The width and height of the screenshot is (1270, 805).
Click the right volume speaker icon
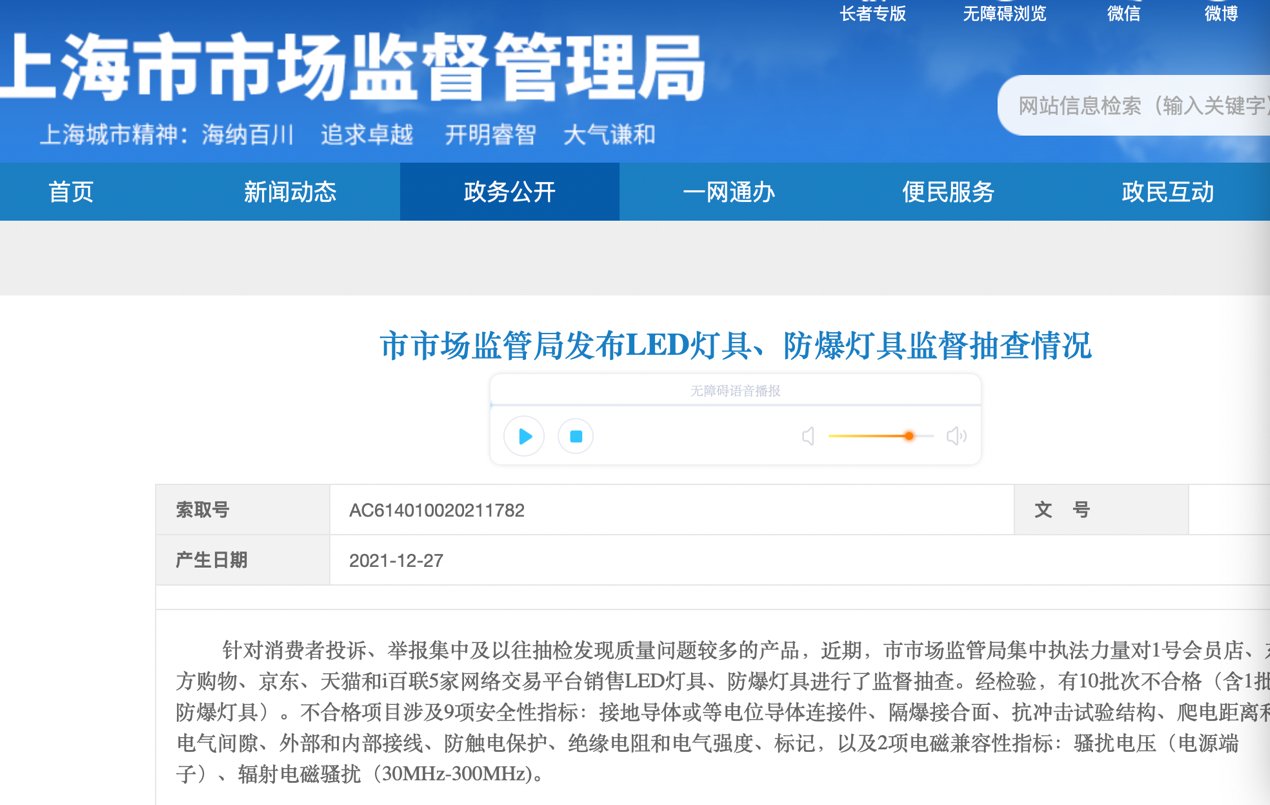[x=955, y=435]
